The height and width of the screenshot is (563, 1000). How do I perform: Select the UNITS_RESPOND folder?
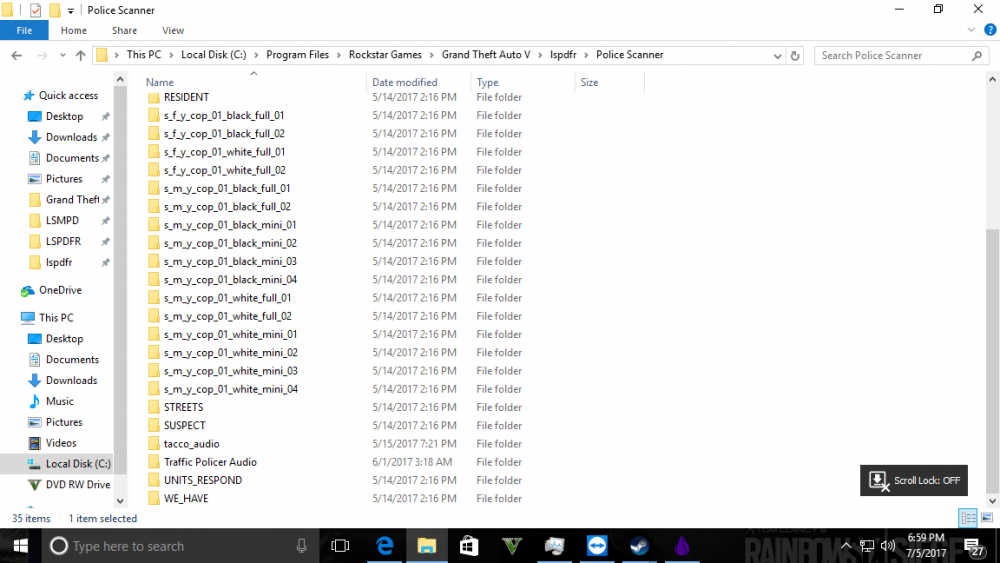[203, 481]
